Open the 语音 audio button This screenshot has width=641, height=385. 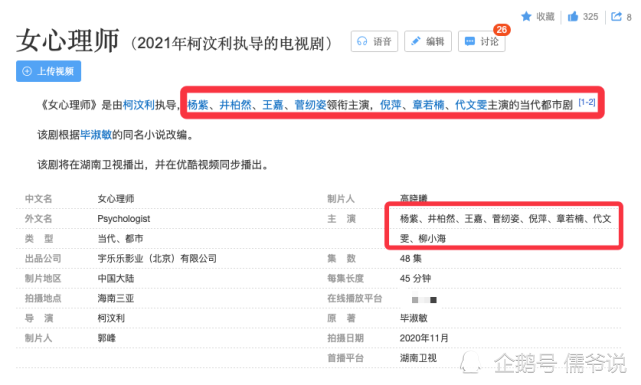[374, 41]
